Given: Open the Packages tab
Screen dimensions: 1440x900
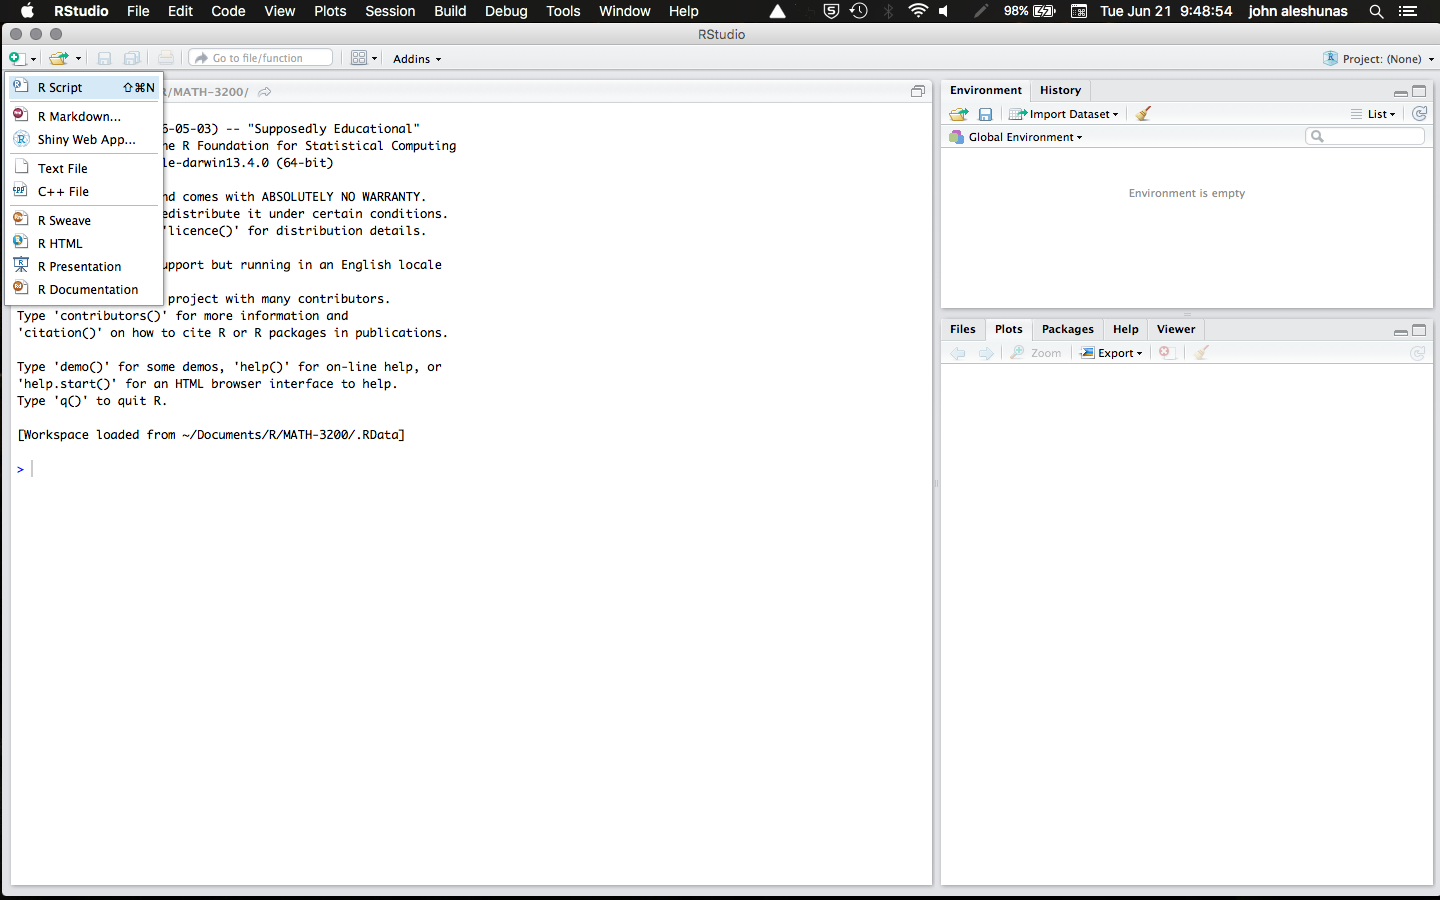Looking at the screenshot, I should tap(1067, 329).
